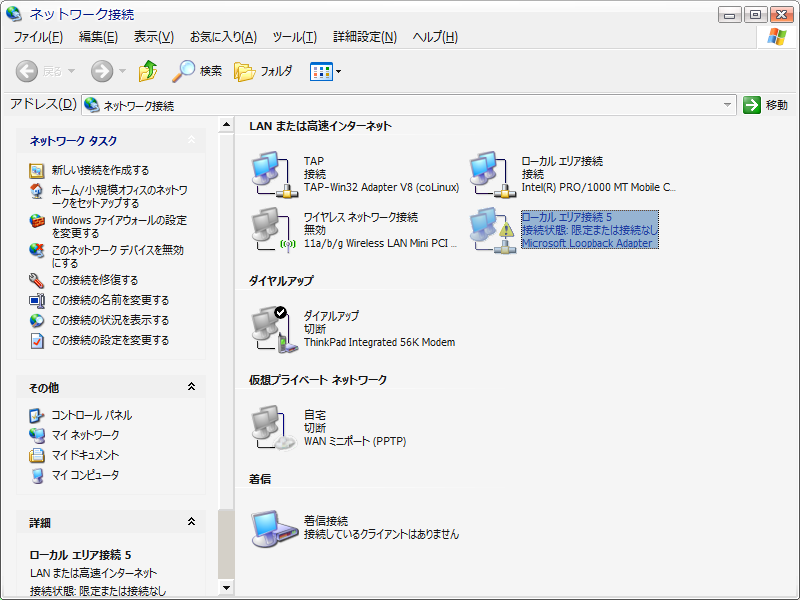Collapse the 詳細 details panel

(x=191, y=522)
